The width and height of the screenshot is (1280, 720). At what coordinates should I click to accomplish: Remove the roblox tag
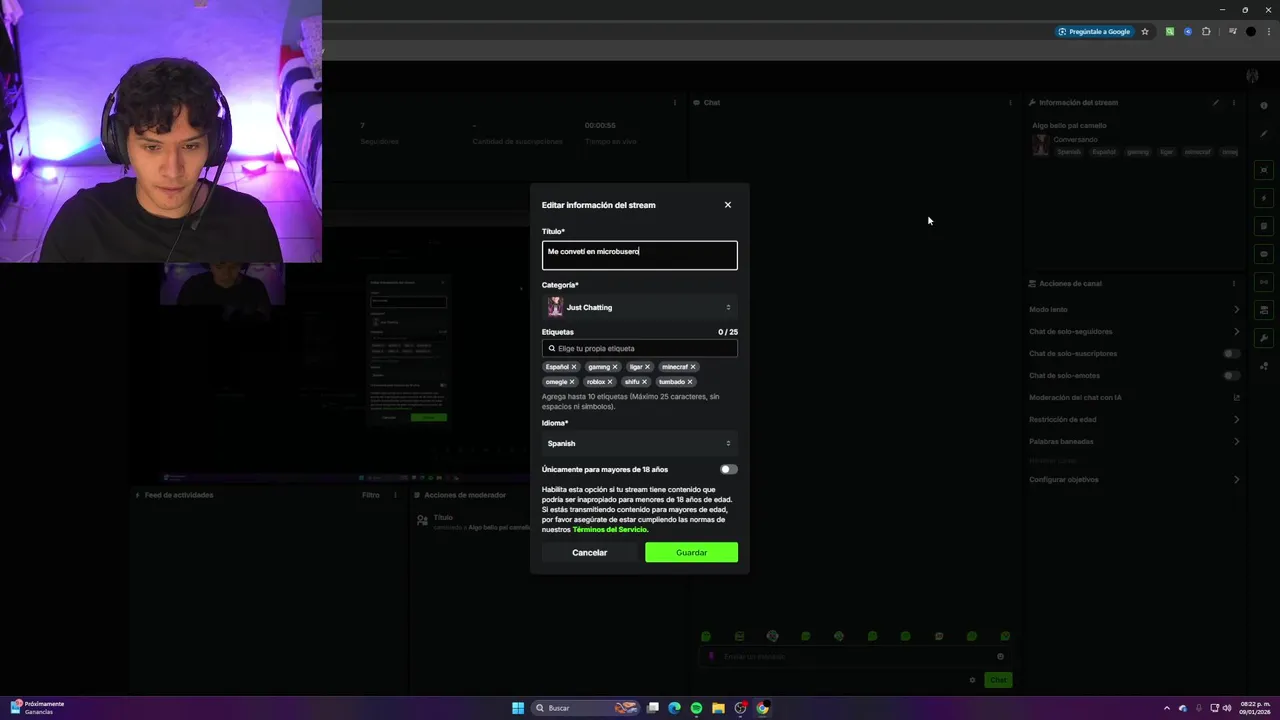(610, 382)
